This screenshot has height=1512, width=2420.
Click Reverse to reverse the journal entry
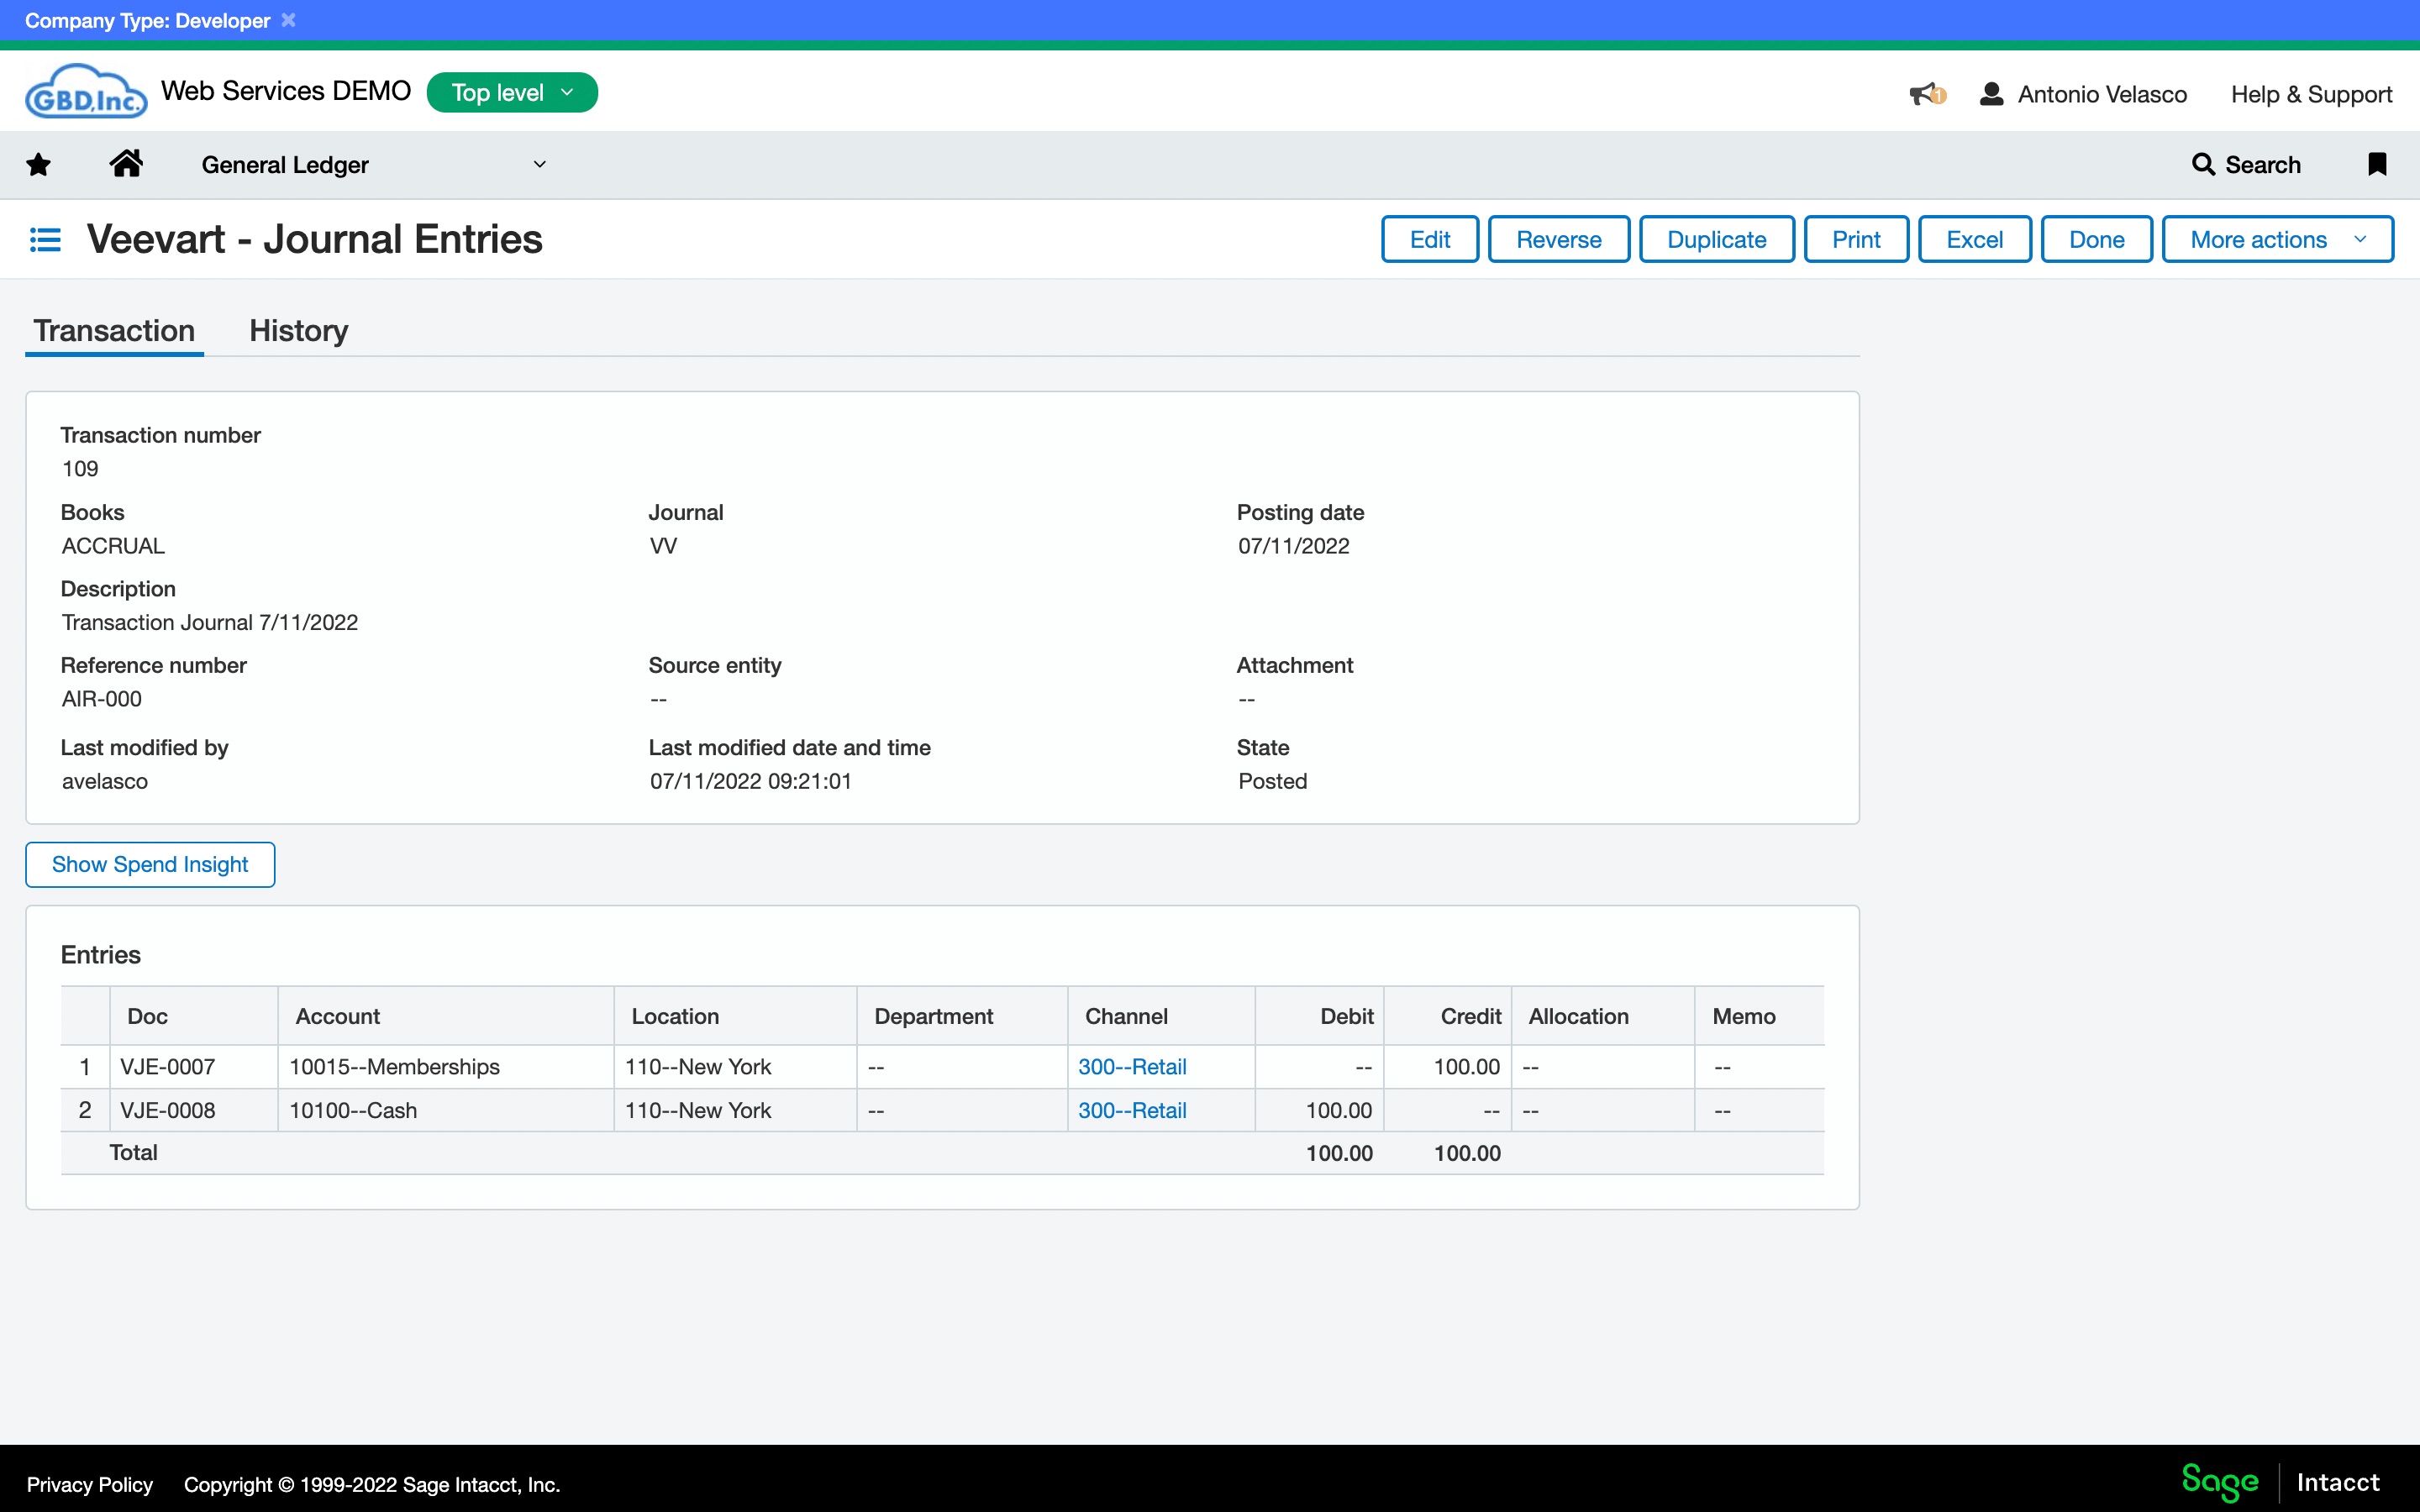pos(1558,239)
